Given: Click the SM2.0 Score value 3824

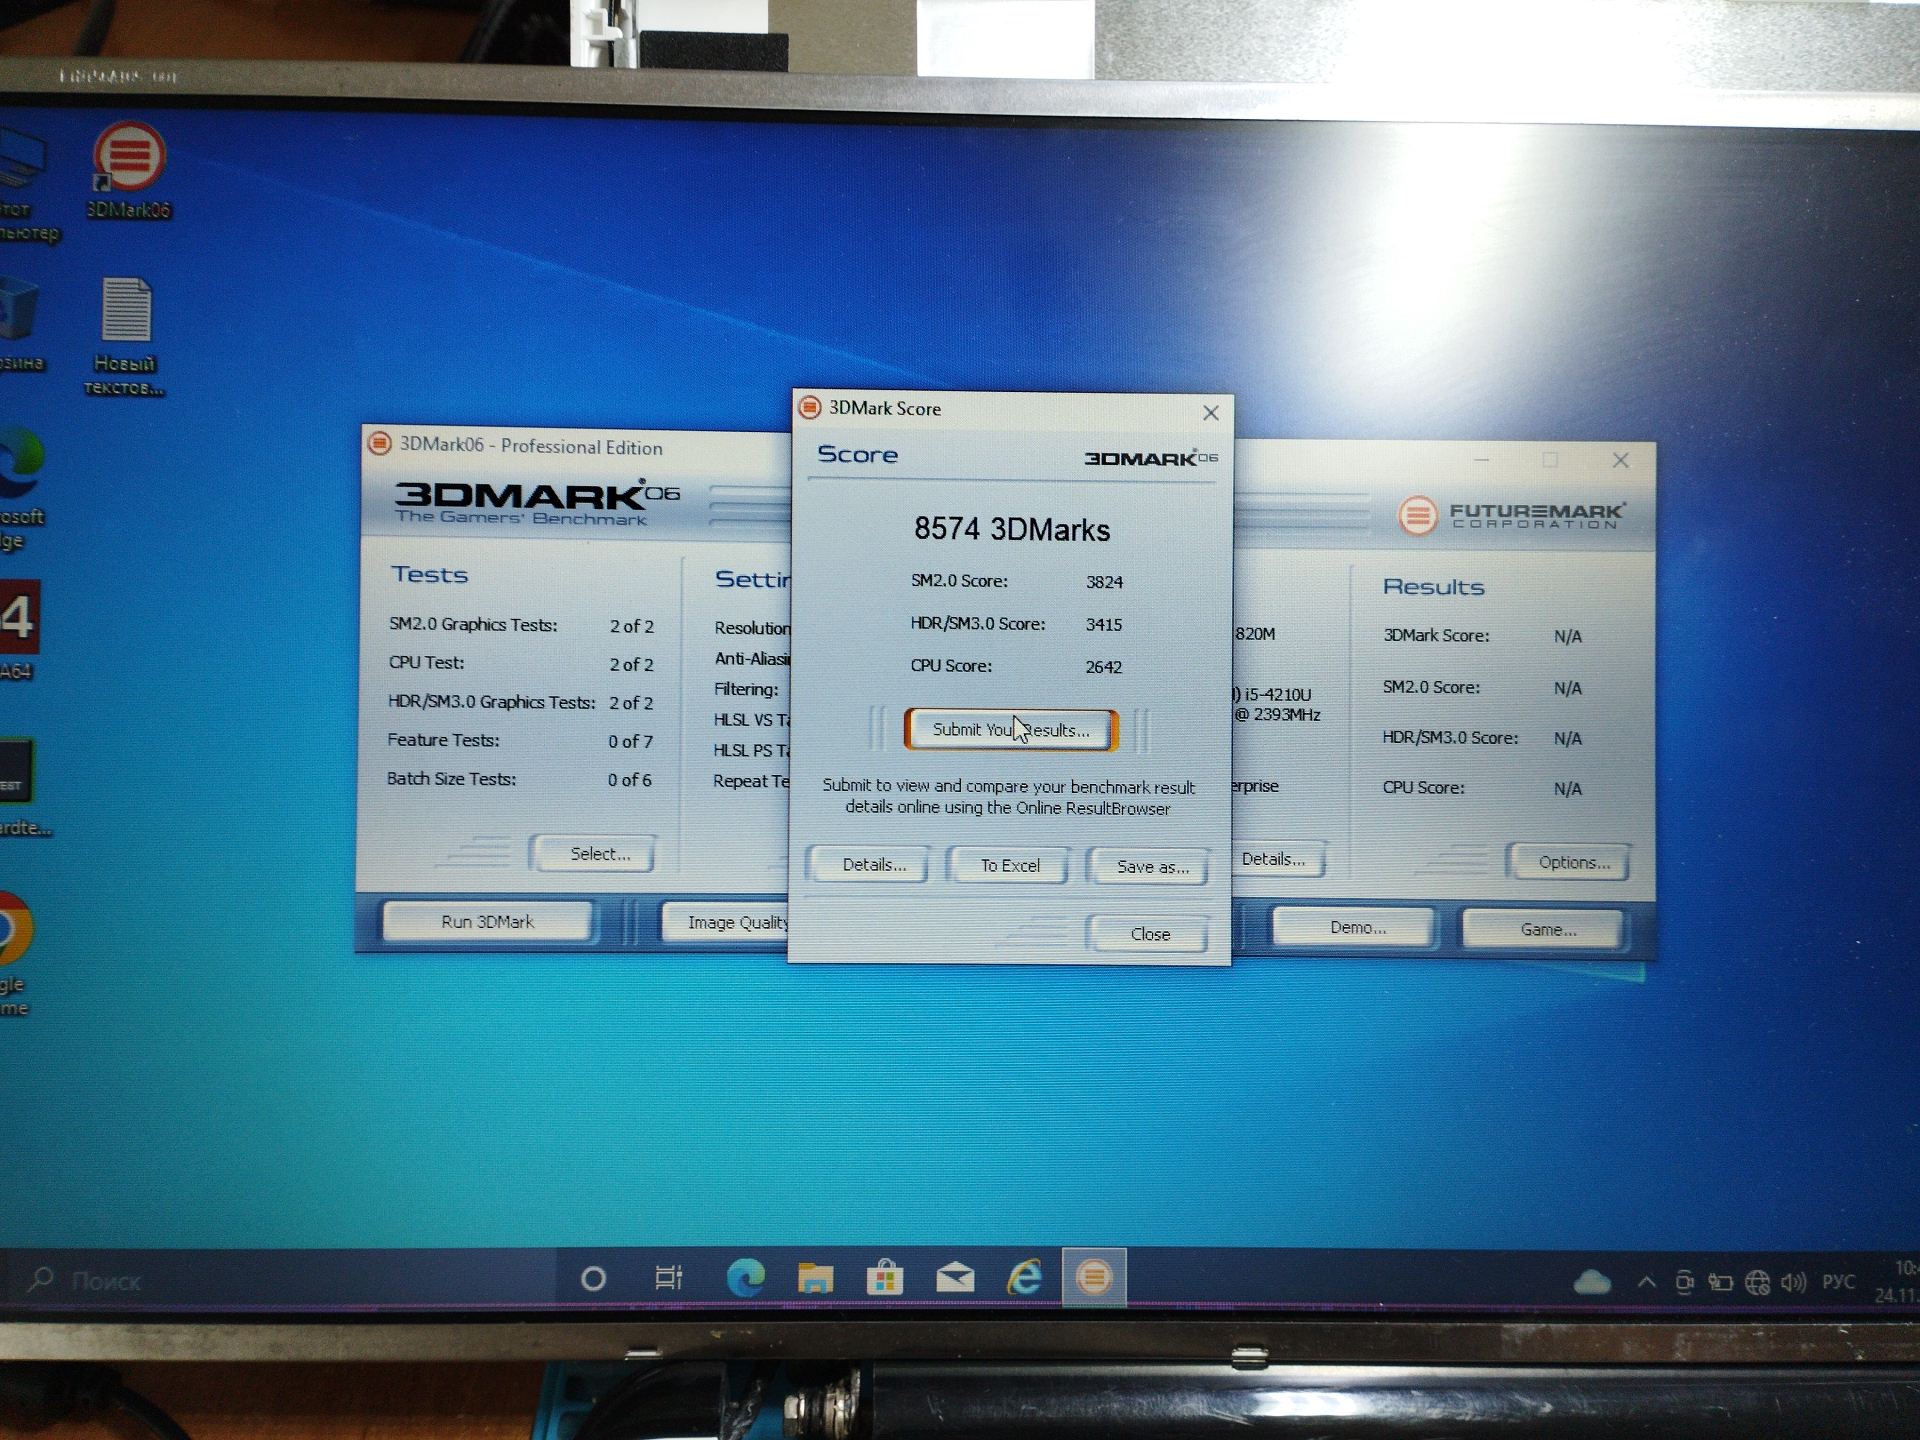Looking at the screenshot, I should pyautogui.click(x=1104, y=582).
